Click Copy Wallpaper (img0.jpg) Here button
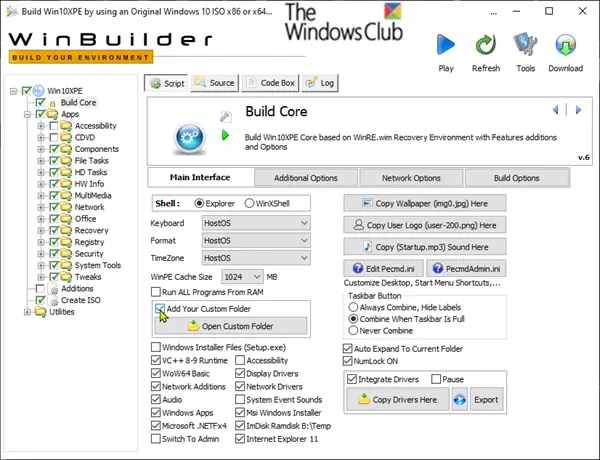This screenshot has height=460, width=600. coord(425,203)
